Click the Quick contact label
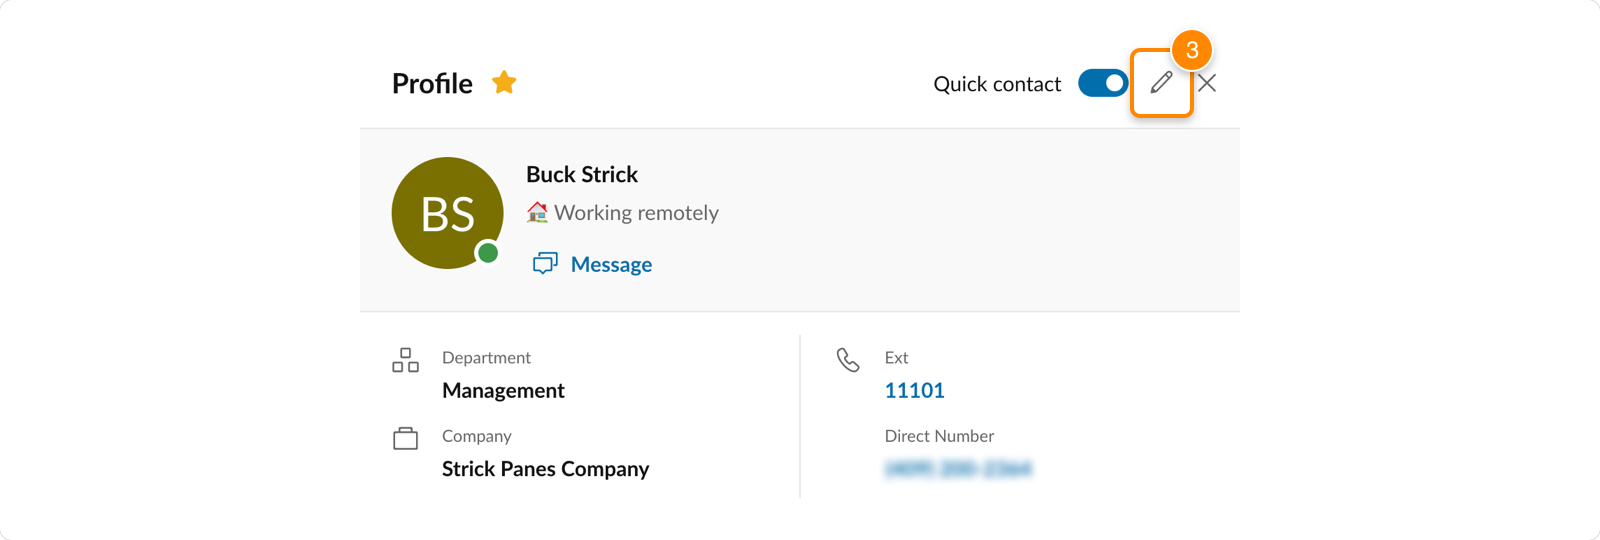The height and width of the screenshot is (540, 1600). point(997,84)
